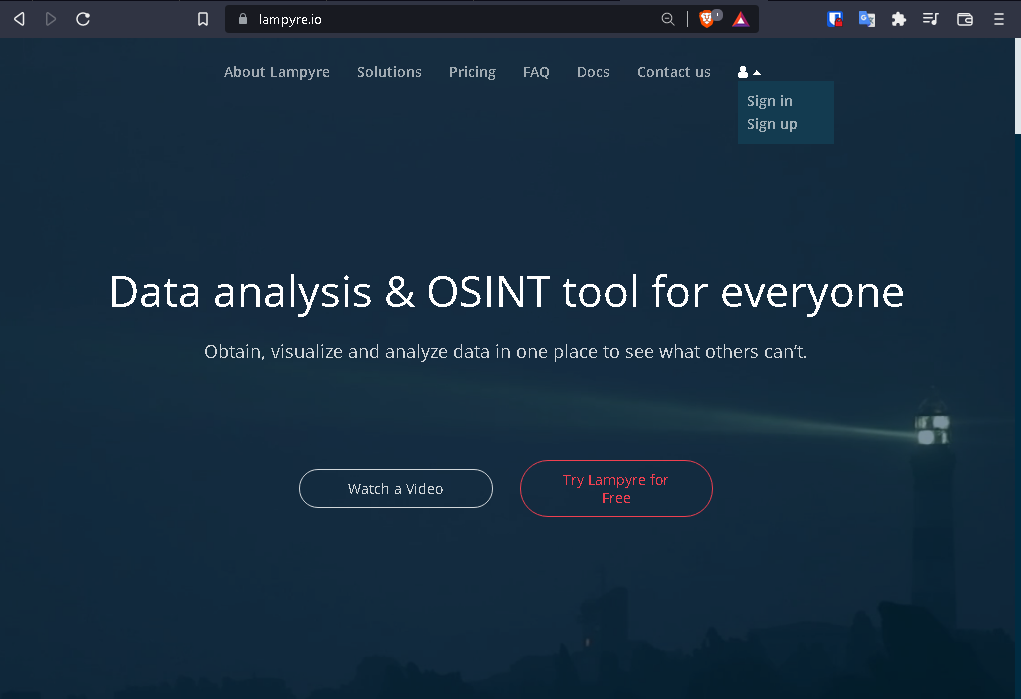This screenshot has width=1021, height=699.
Task: Reload the lampyre.io page
Action: pyautogui.click(x=83, y=19)
